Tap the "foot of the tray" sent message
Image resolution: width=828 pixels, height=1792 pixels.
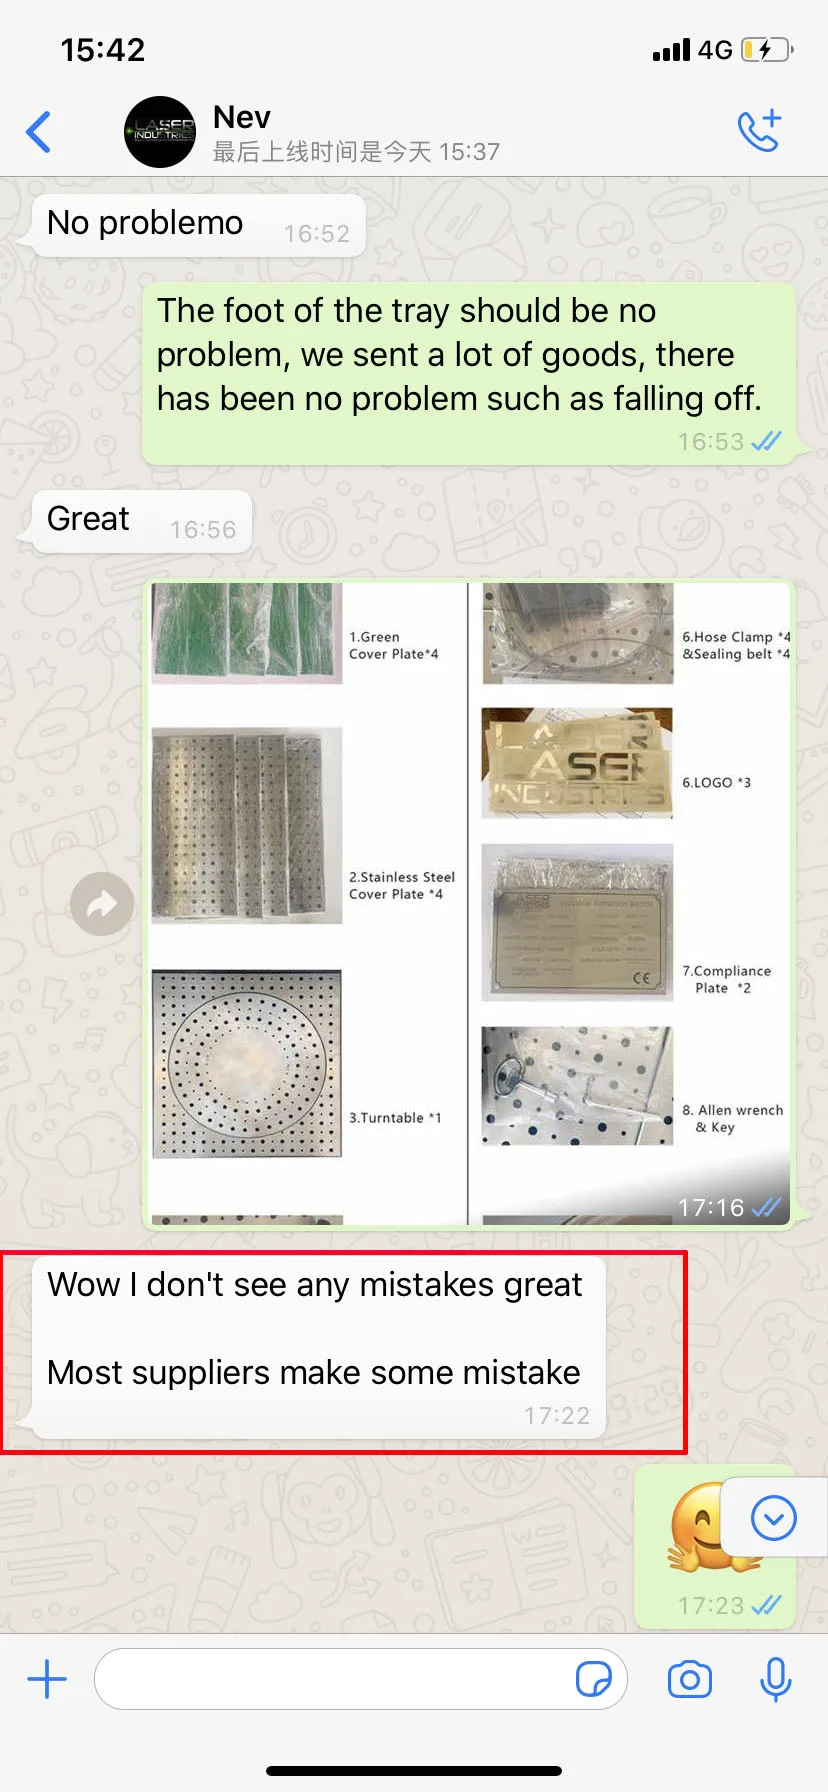point(469,373)
